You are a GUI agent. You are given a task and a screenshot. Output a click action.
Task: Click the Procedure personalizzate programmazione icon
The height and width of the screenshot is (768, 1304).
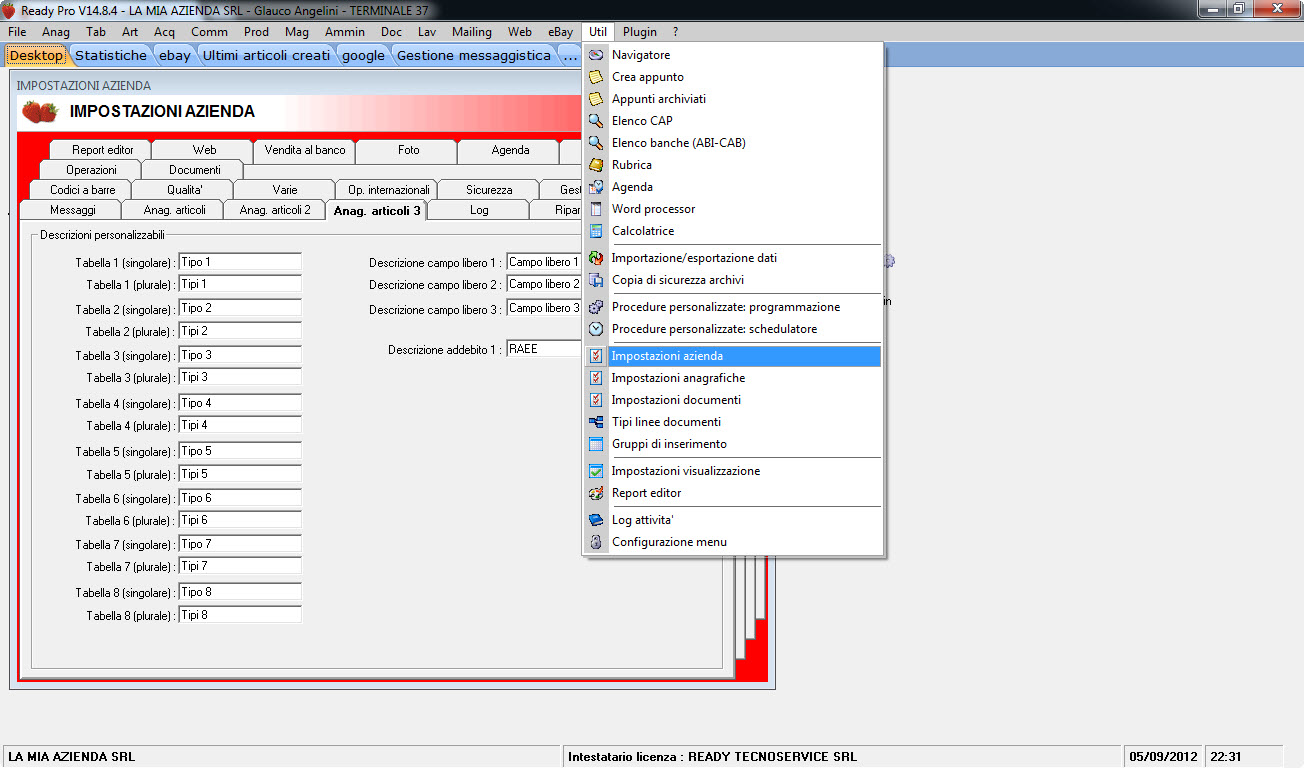point(596,307)
